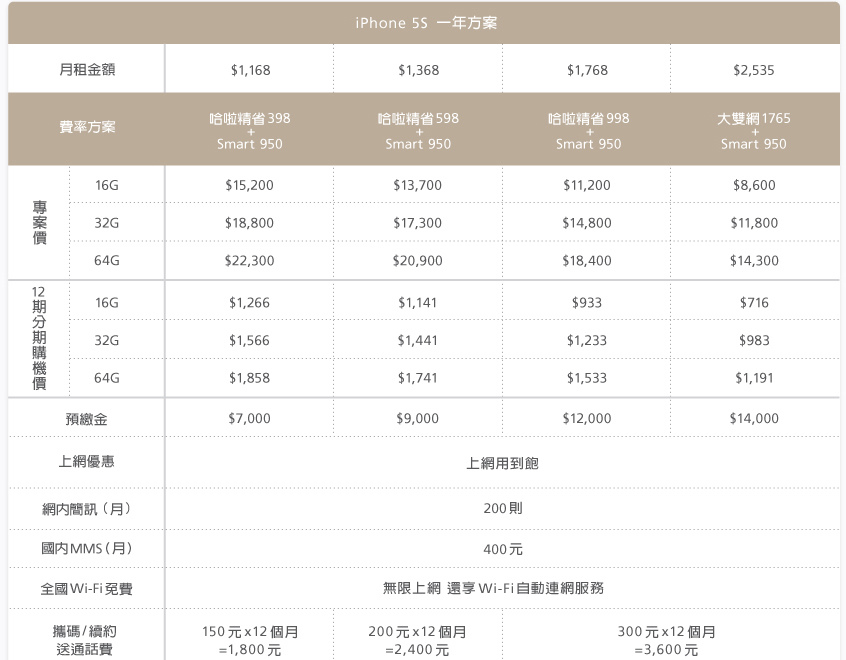Screen dimensions: 846x660
Task: Click the $18,800 price cell
Action: (x=249, y=223)
